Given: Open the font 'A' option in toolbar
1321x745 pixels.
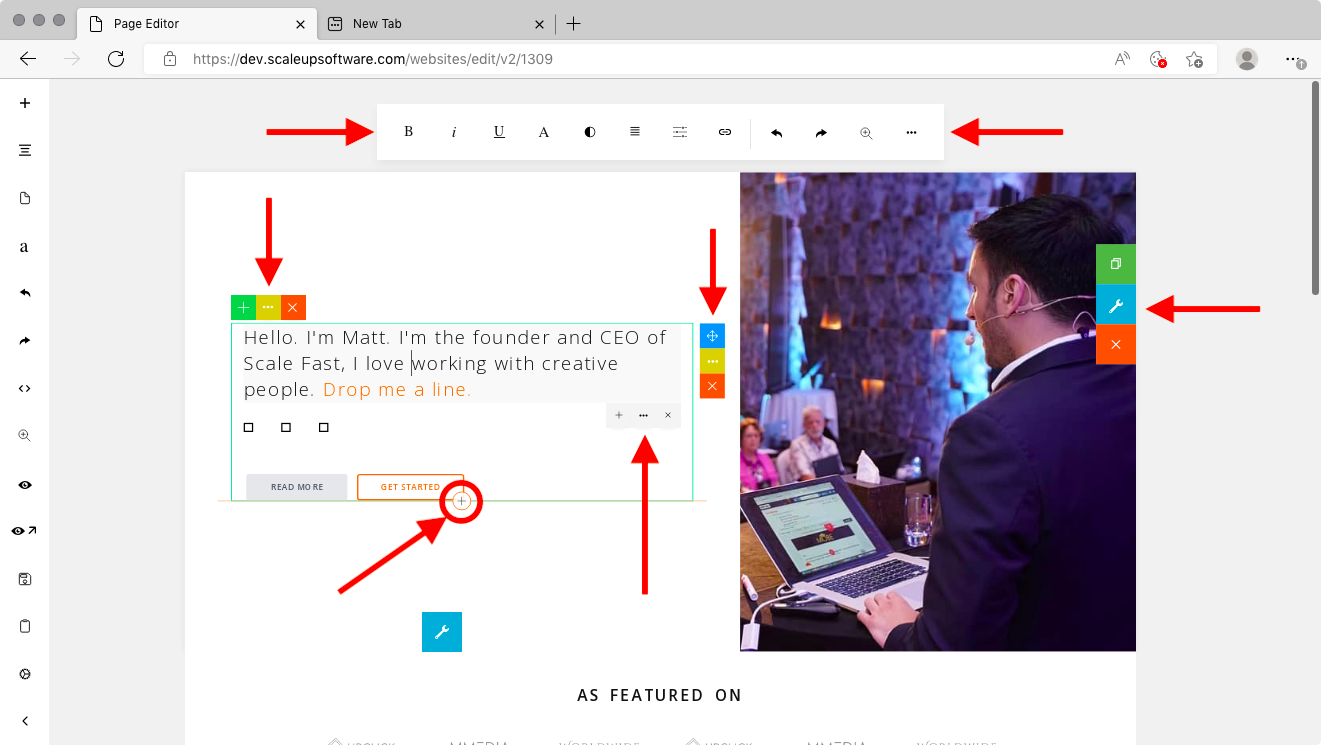Looking at the screenshot, I should click(544, 132).
